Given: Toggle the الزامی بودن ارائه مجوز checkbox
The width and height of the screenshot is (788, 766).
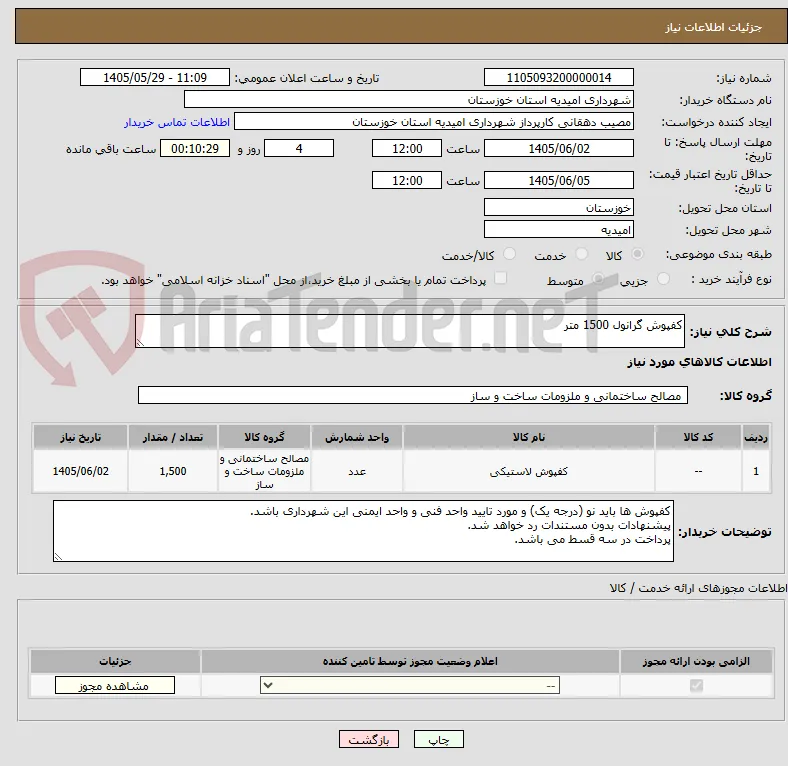Looking at the screenshot, I should click(696, 685).
